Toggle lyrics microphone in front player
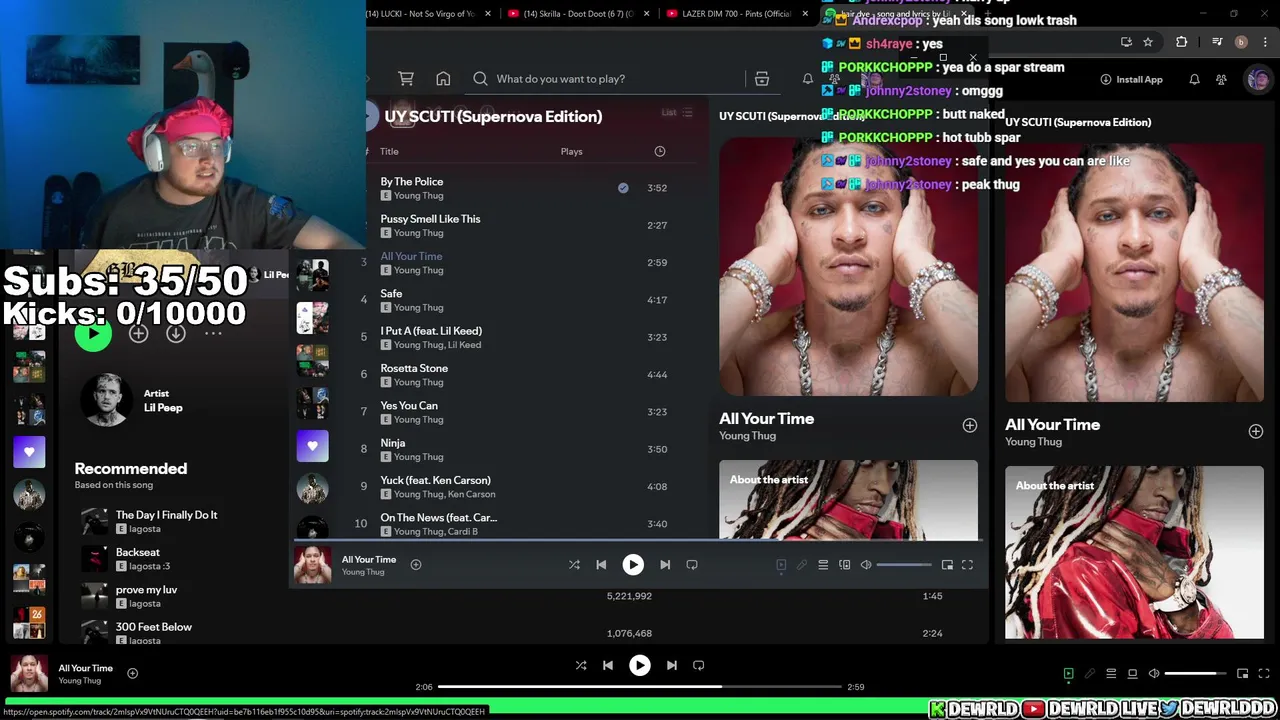The height and width of the screenshot is (720, 1280). (x=802, y=565)
